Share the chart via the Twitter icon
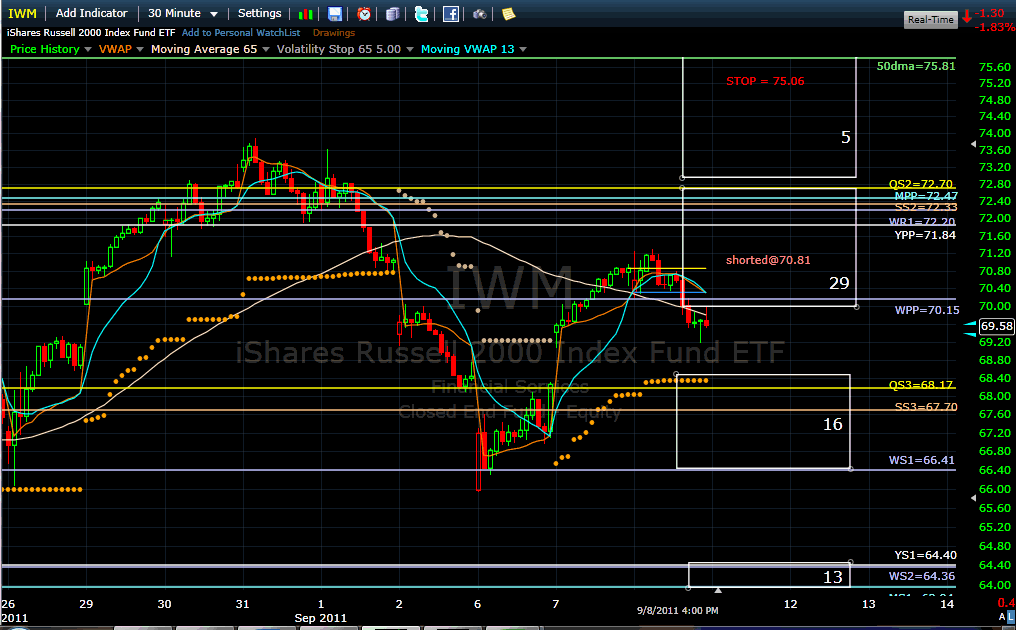This screenshot has width=1016, height=630. (421, 14)
